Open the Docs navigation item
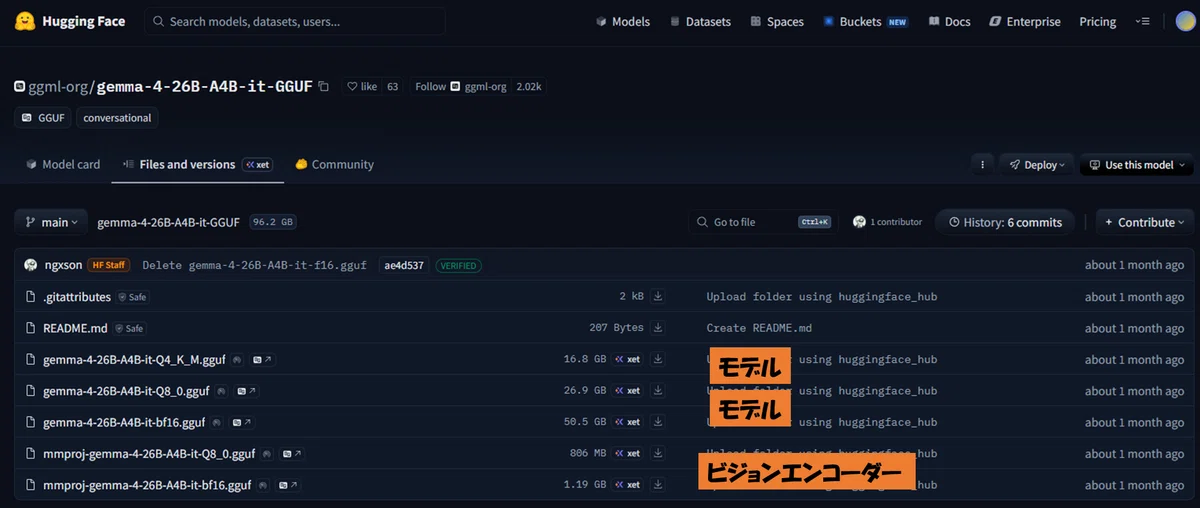 point(949,22)
